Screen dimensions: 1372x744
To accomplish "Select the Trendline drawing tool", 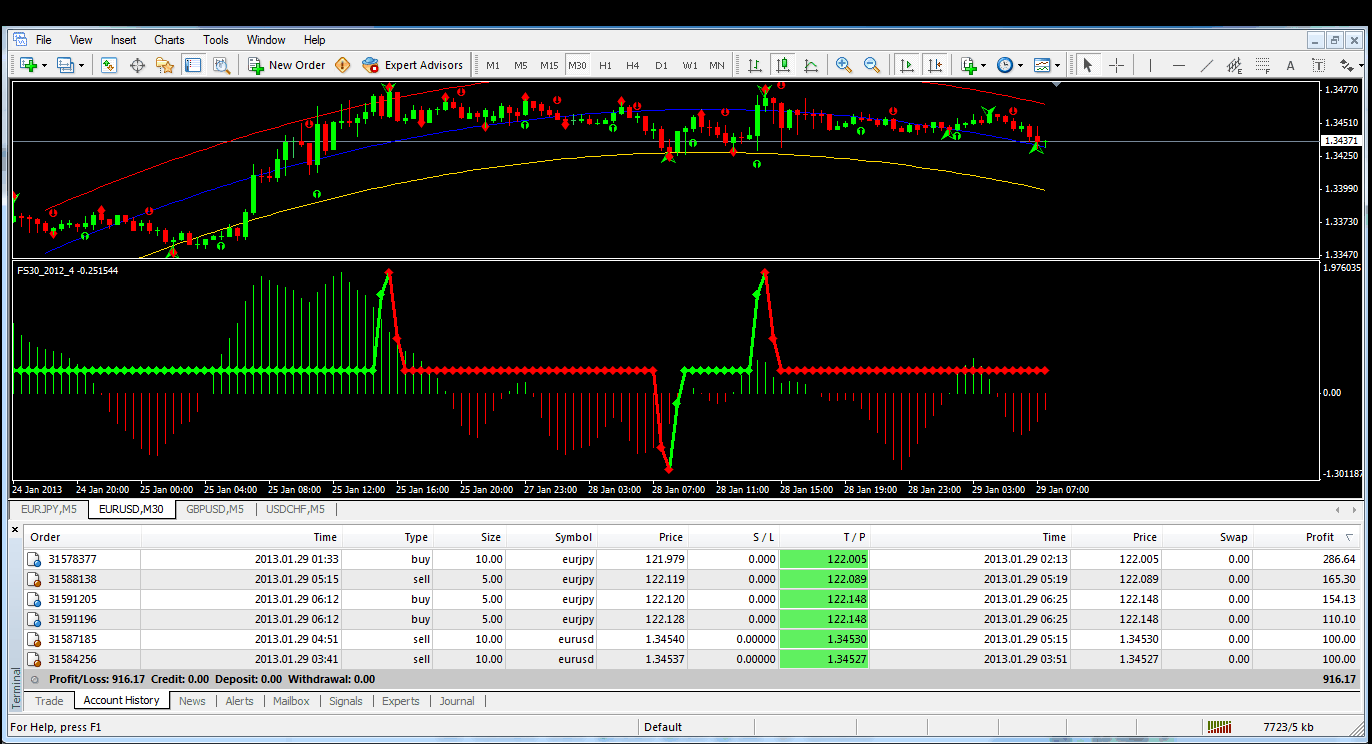I will pos(1206,65).
